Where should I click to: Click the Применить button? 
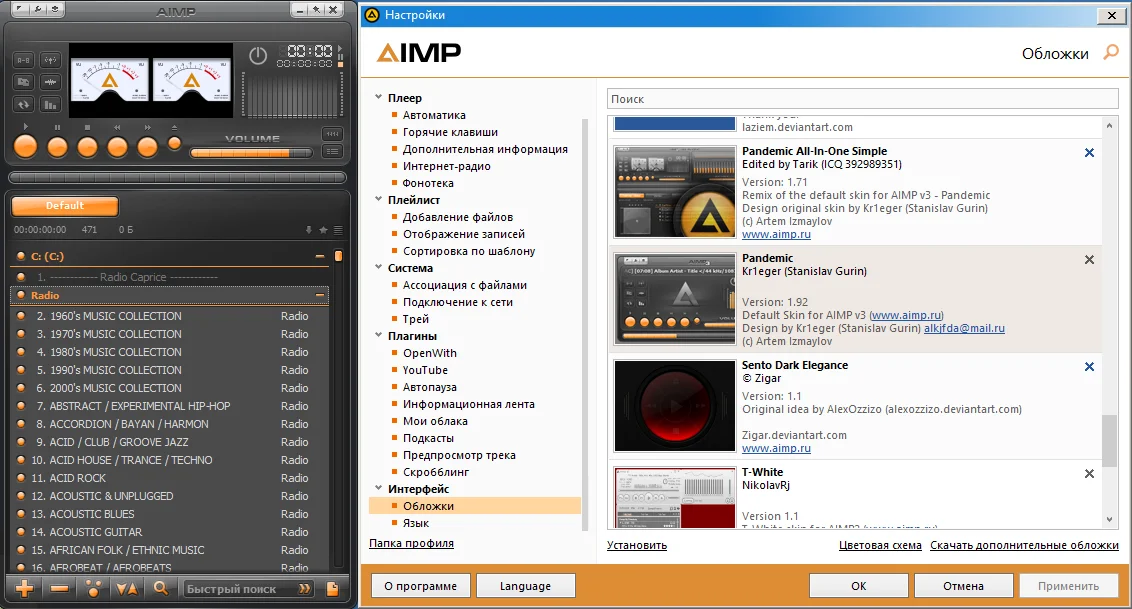1068,586
